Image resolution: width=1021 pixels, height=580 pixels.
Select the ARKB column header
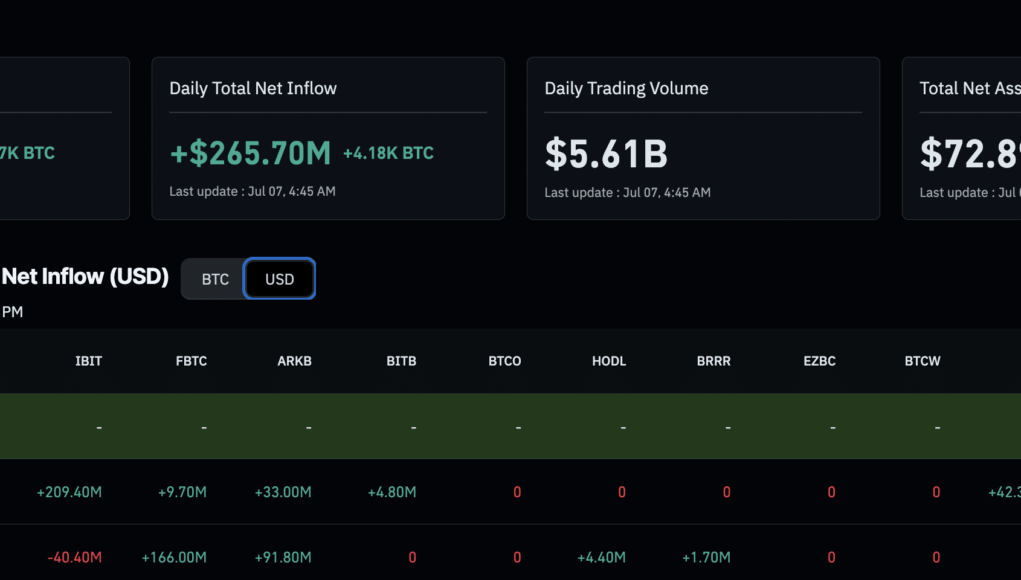point(294,361)
